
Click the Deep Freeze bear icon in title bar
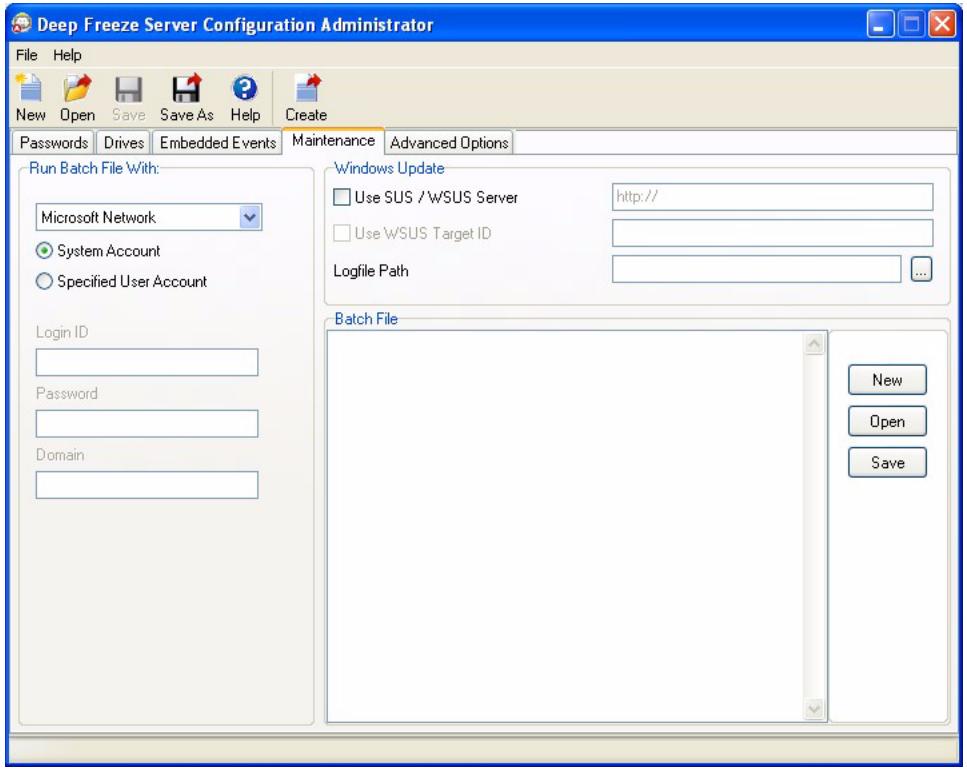(21, 23)
